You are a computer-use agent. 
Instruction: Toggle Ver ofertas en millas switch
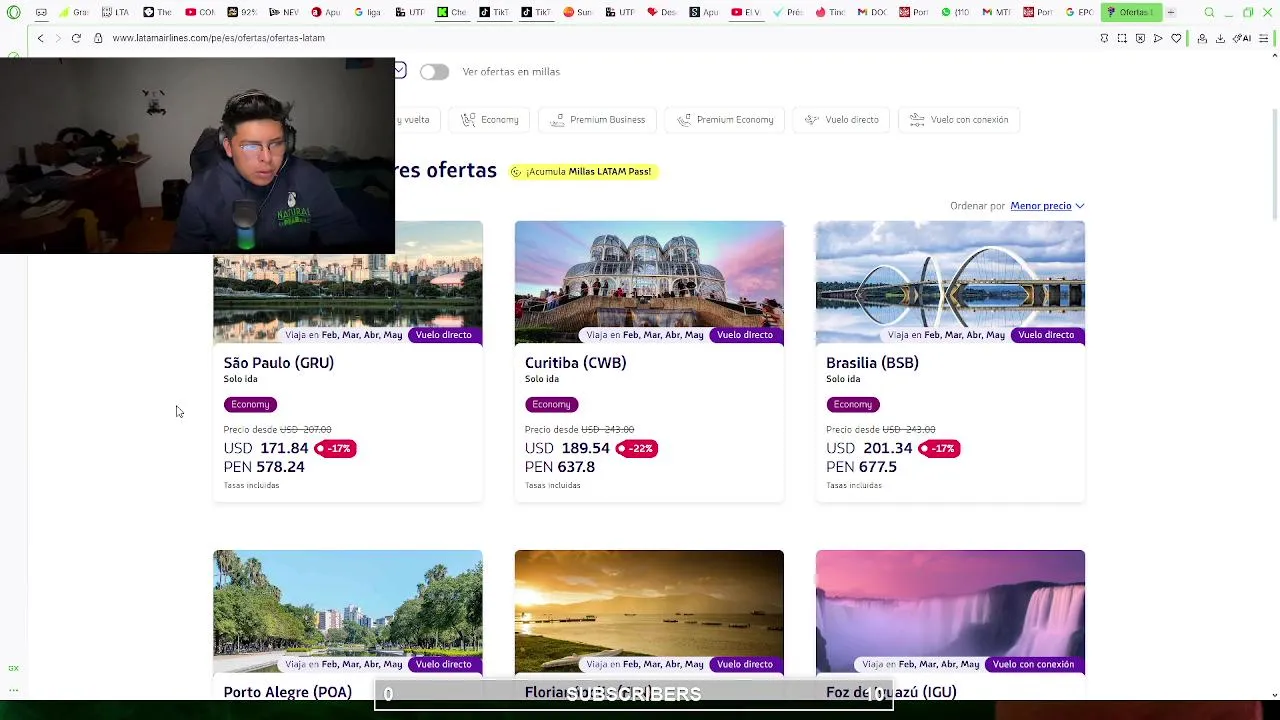pos(434,72)
